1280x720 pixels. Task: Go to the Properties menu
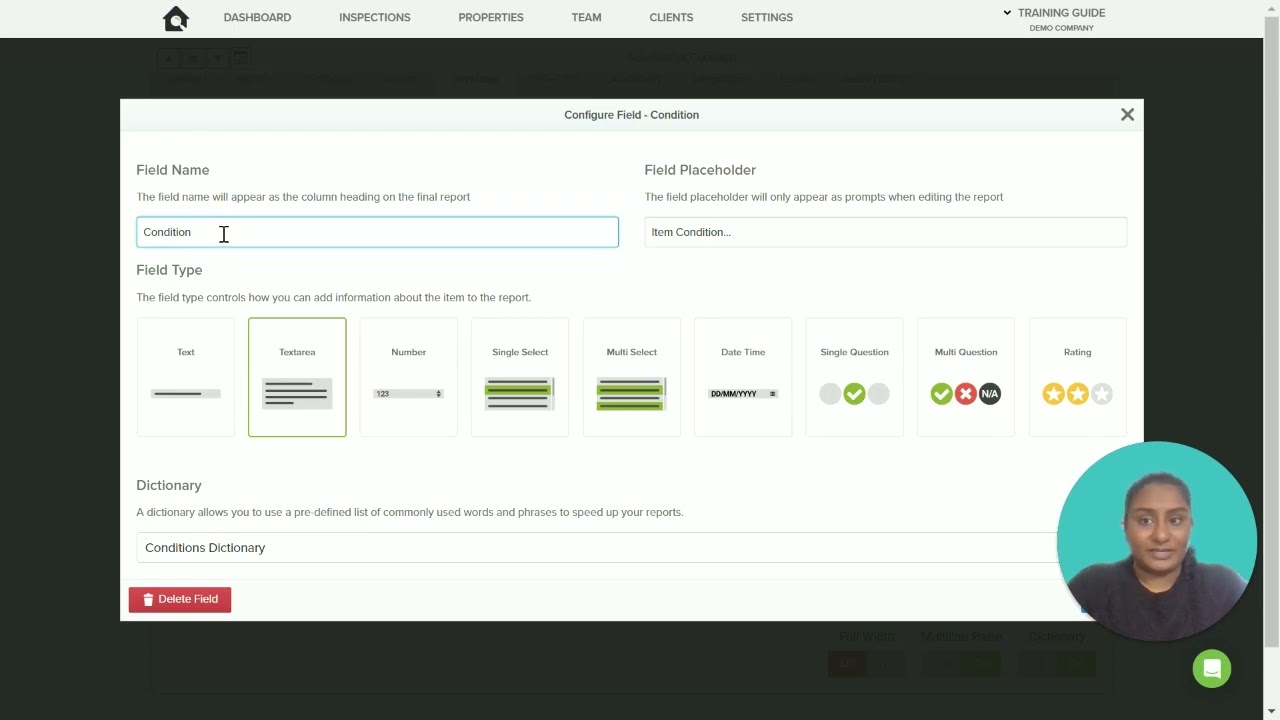[x=491, y=17]
